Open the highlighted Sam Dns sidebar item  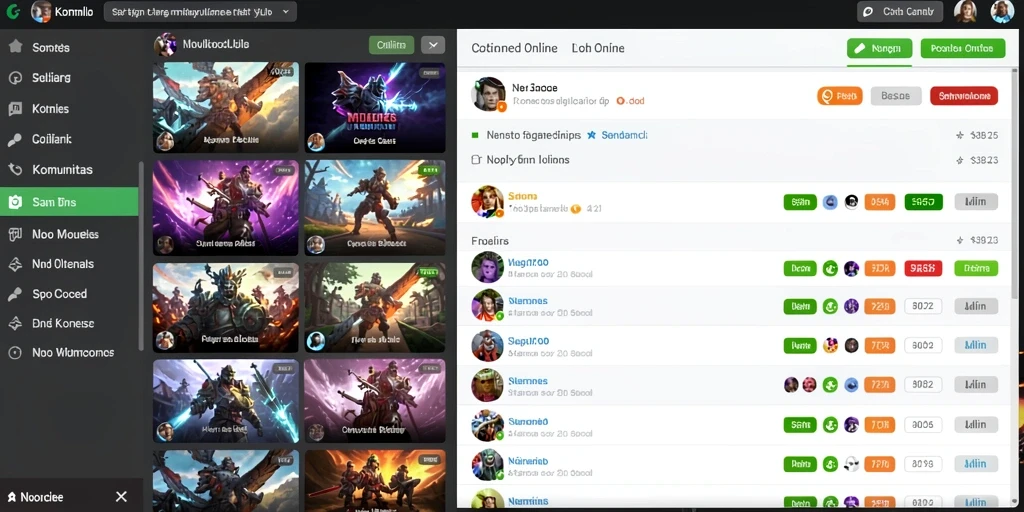pyautogui.click(x=69, y=202)
